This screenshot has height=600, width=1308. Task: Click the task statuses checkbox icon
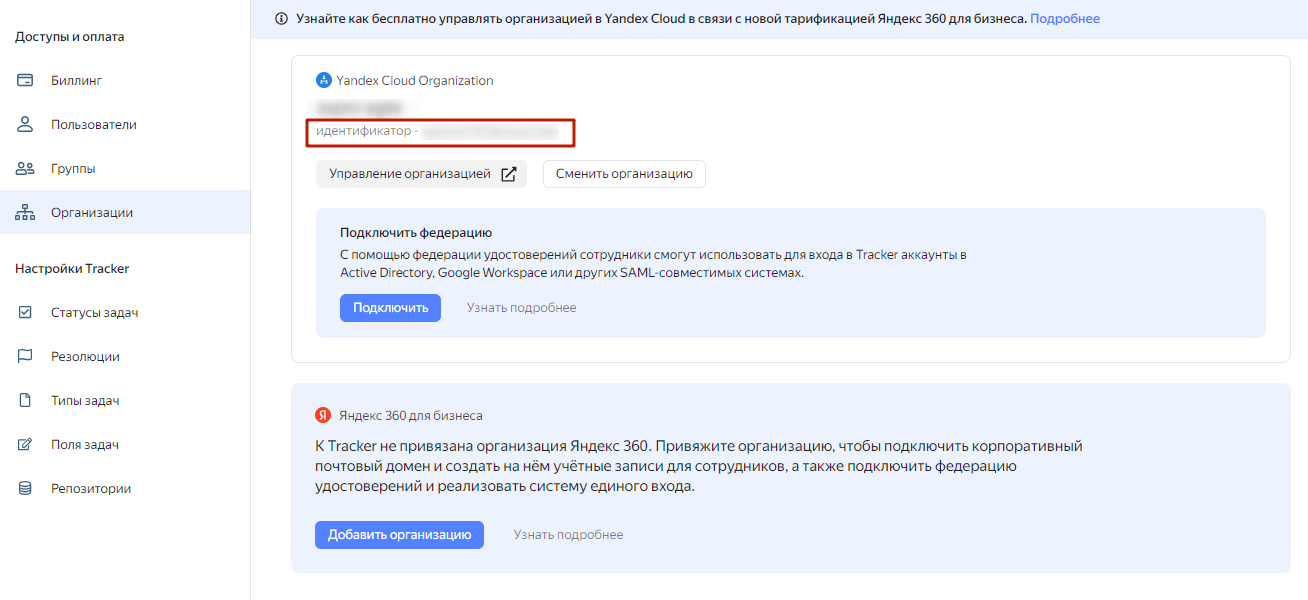[26, 312]
